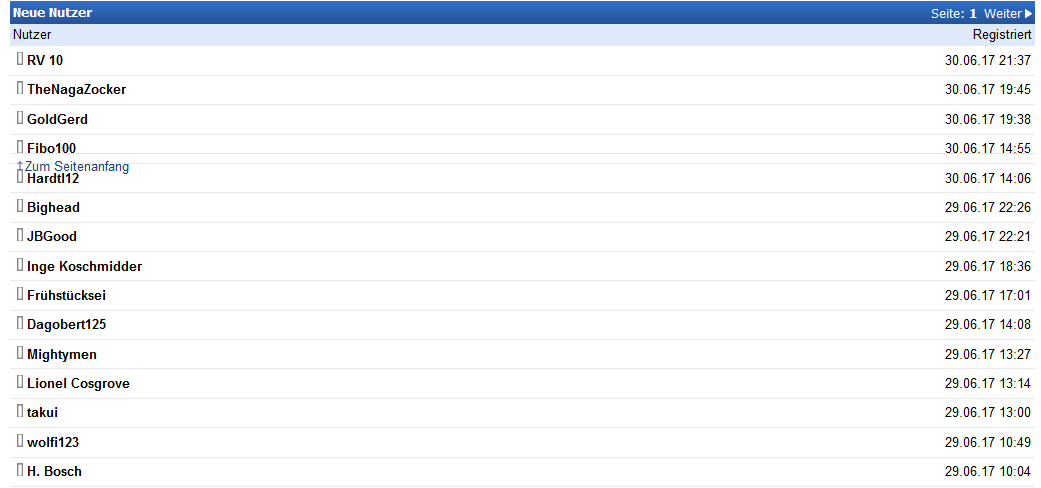Screen dimensions: 1041x488
Task: Open profile of JBGood
Action: point(52,236)
